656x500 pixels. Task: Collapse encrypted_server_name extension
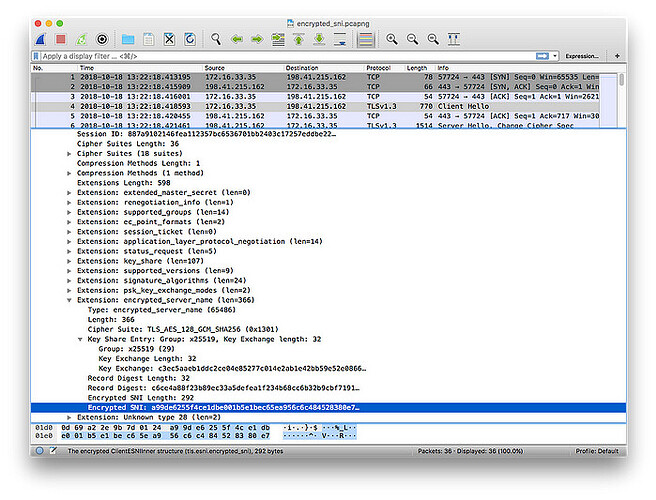(x=69, y=300)
